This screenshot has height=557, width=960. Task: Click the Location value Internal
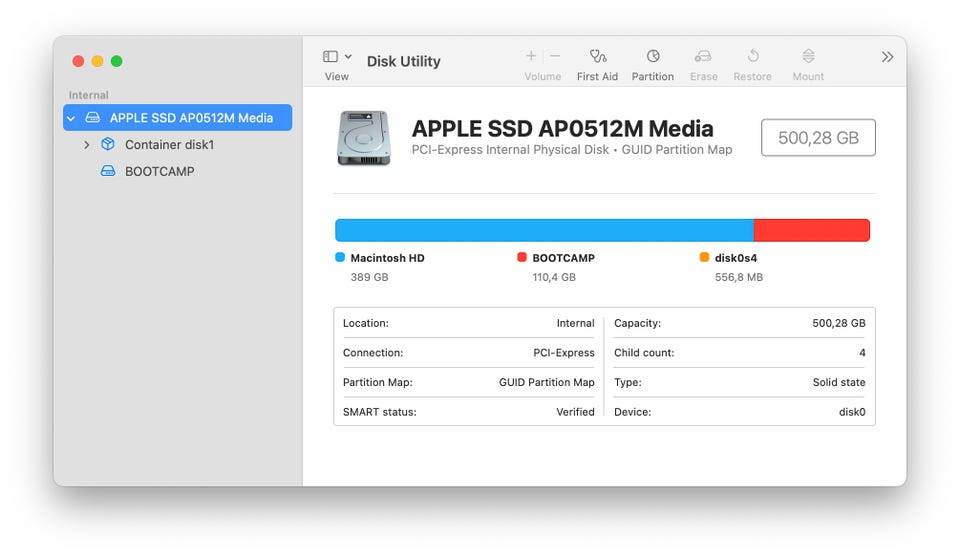point(576,323)
